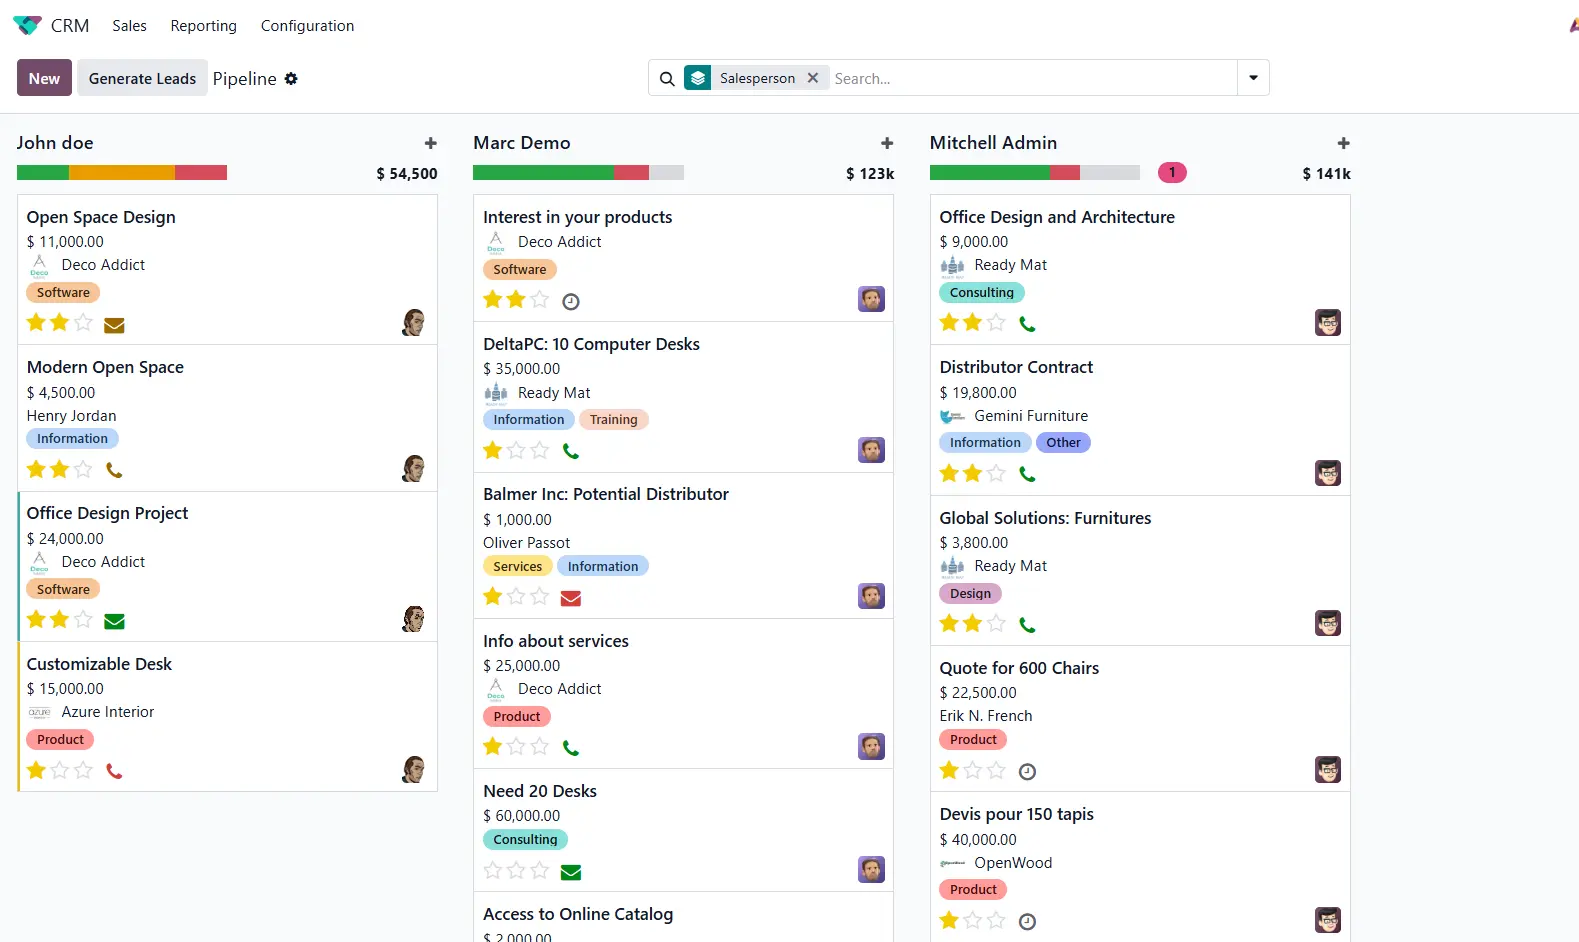
Task: Click the plus icon in Marc Demo column
Action: pos(886,143)
